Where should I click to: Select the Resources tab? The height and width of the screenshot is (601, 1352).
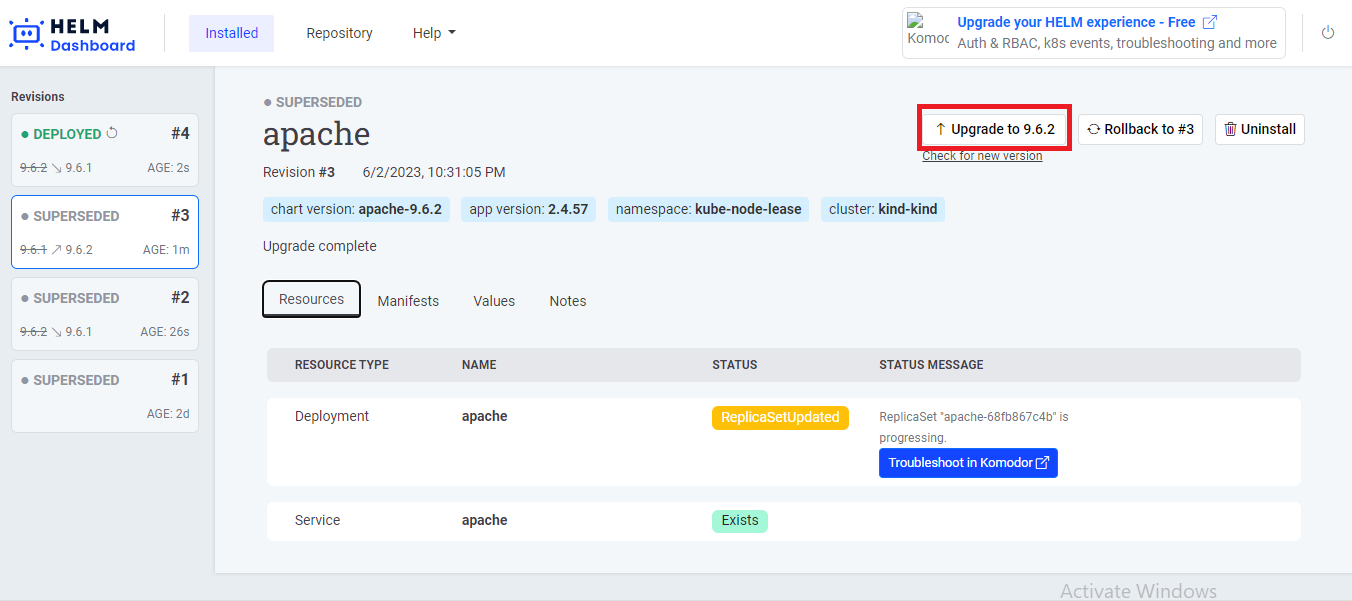click(x=311, y=299)
